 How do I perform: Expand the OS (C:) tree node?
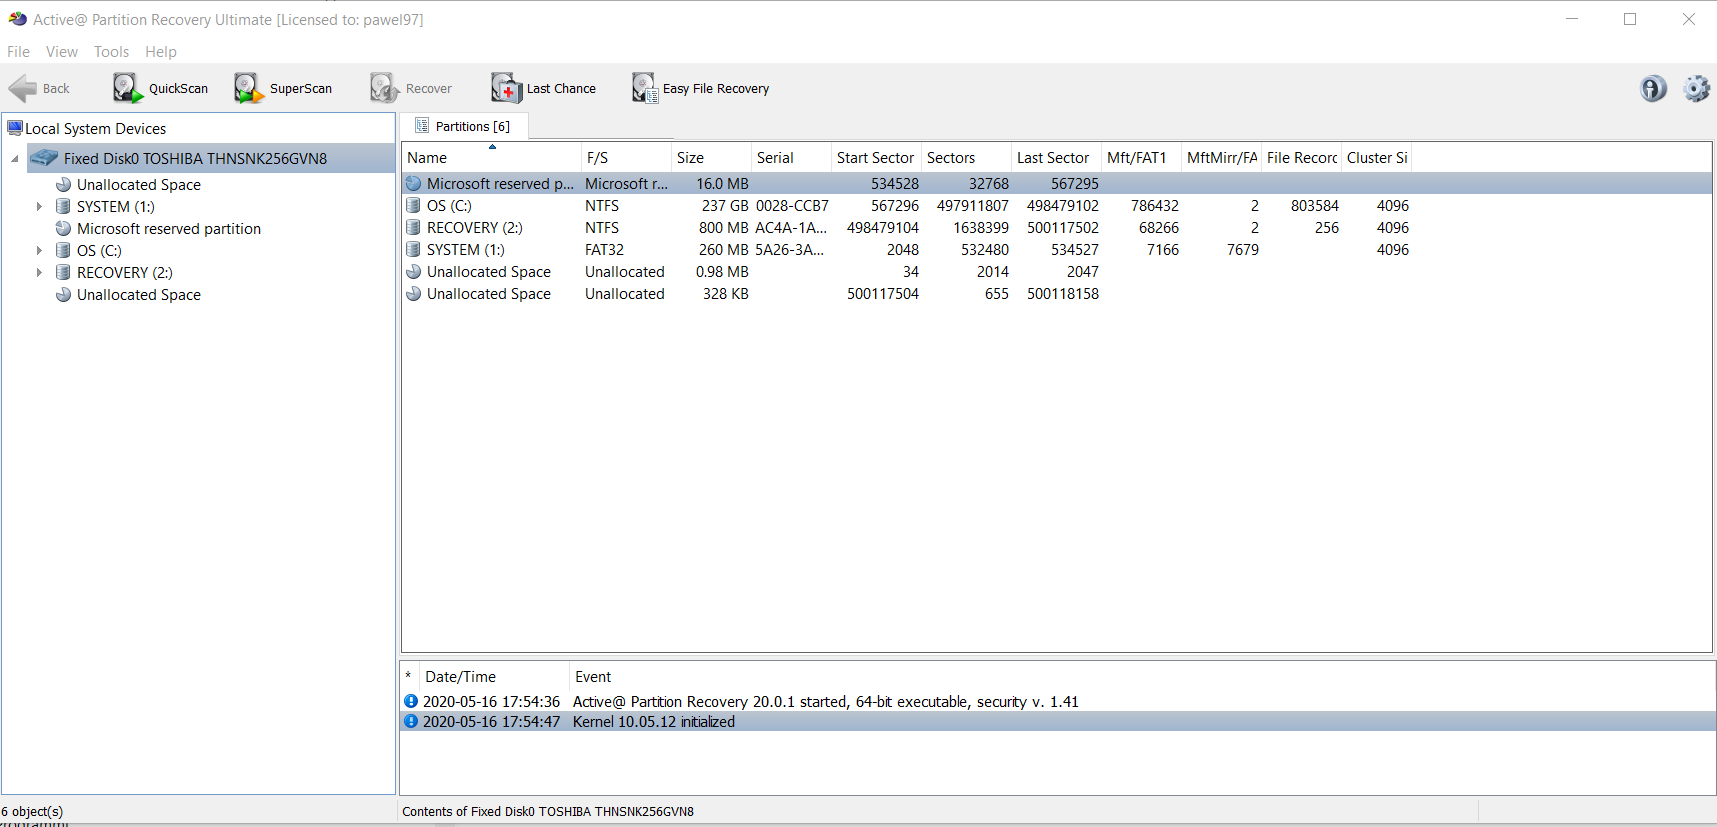coord(39,251)
